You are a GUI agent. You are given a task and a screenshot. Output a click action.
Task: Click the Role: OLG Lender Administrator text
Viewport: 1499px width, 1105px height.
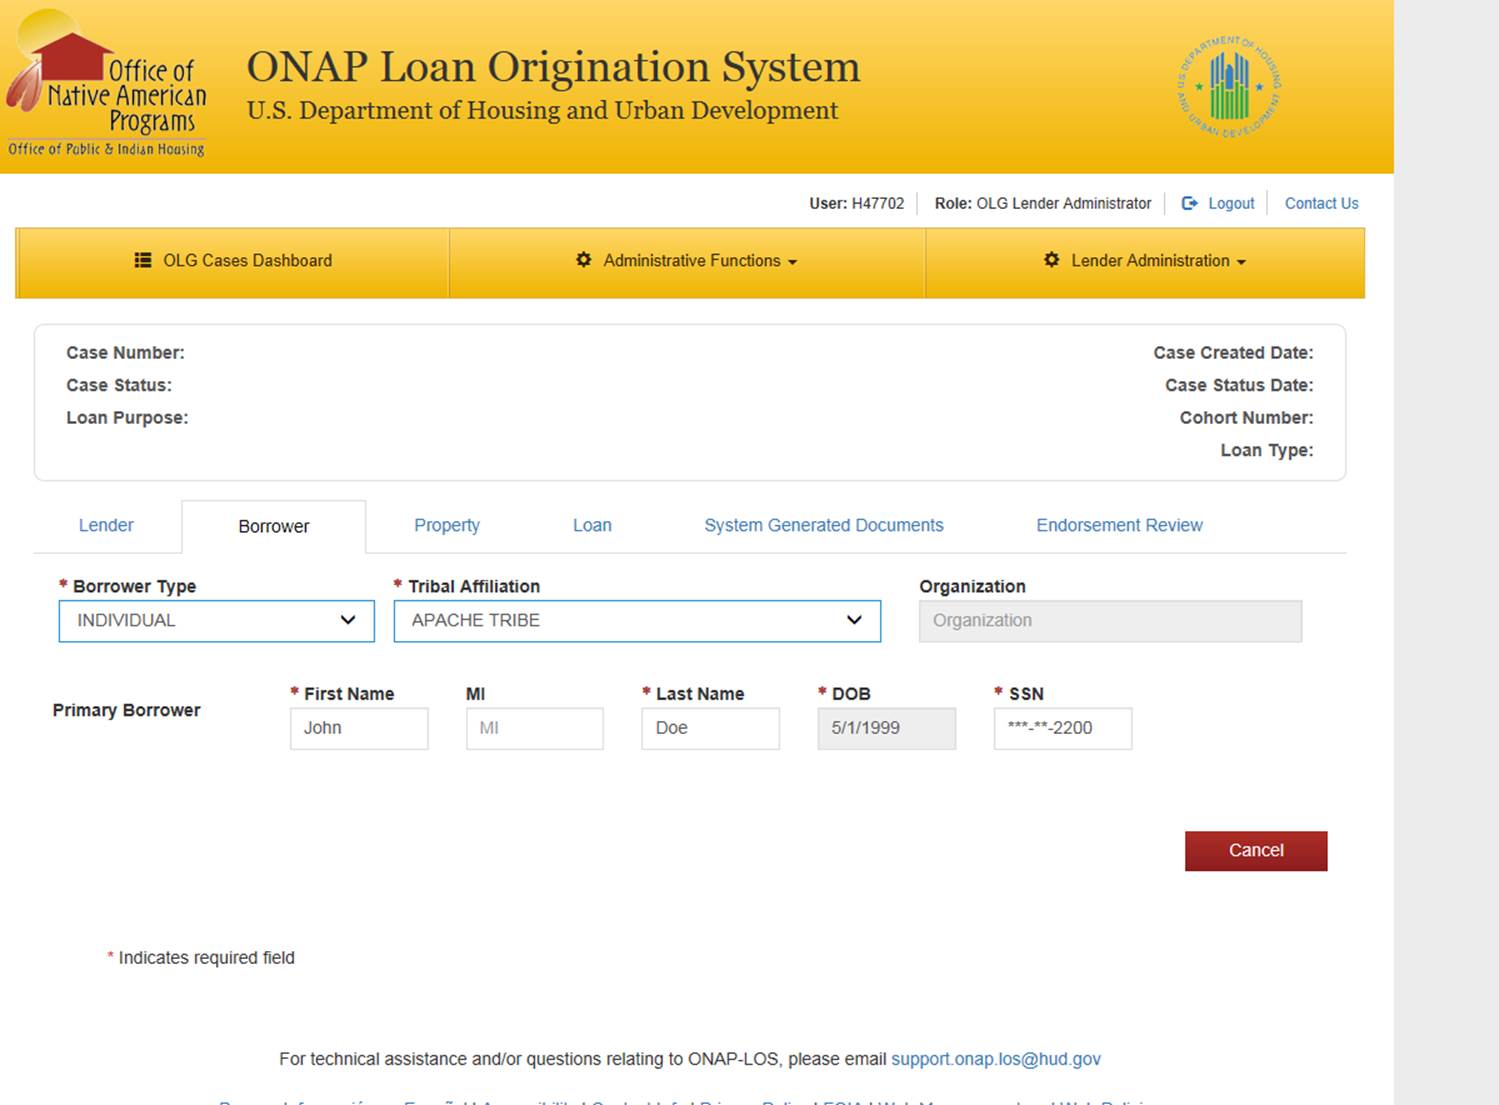tap(1043, 203)
